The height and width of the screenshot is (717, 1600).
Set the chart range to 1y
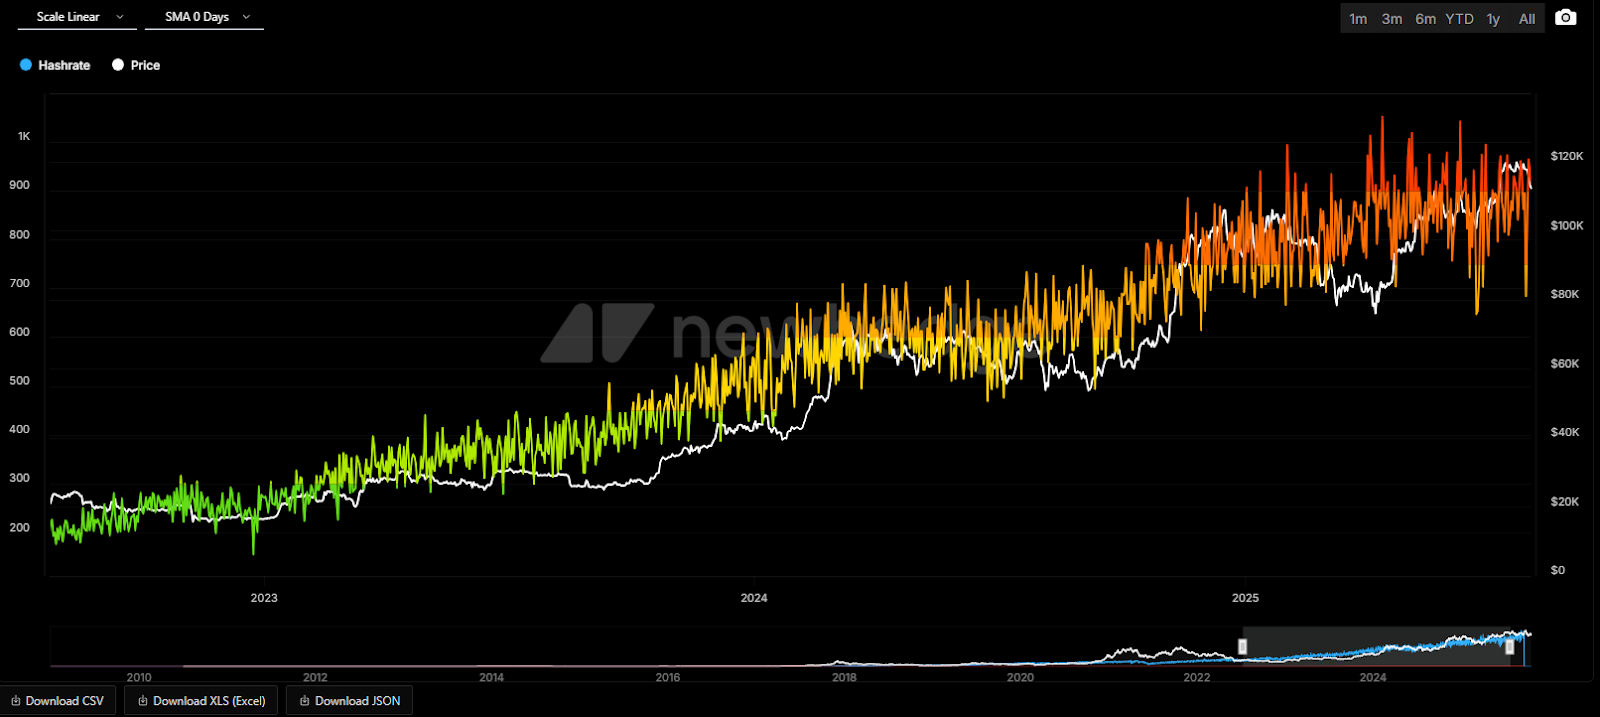[1493, 19]
